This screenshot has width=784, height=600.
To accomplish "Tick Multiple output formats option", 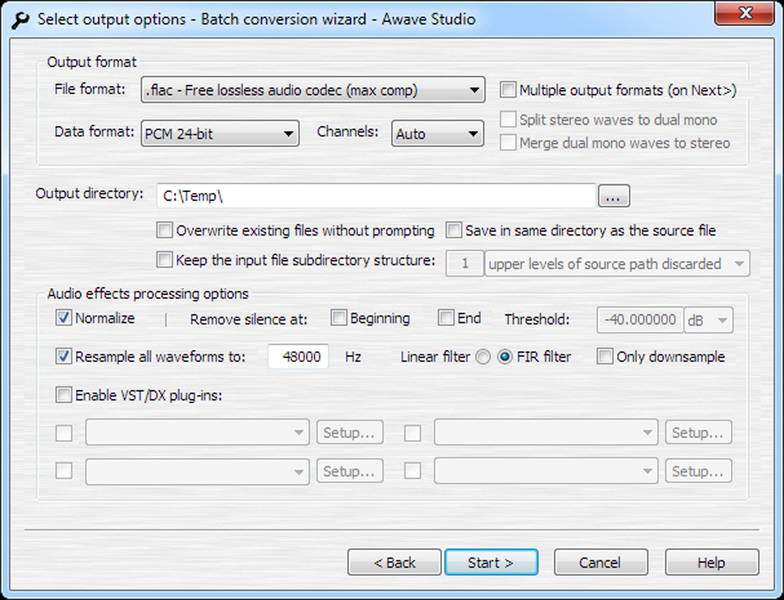I will click(508, 90).
